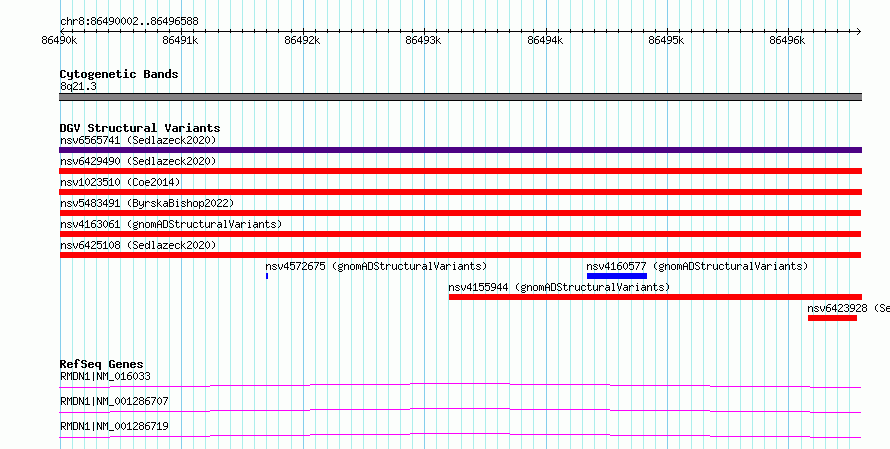890x449 pixels.
Task: Click the 86496k ruler tick label
Action: pos(788,40)
